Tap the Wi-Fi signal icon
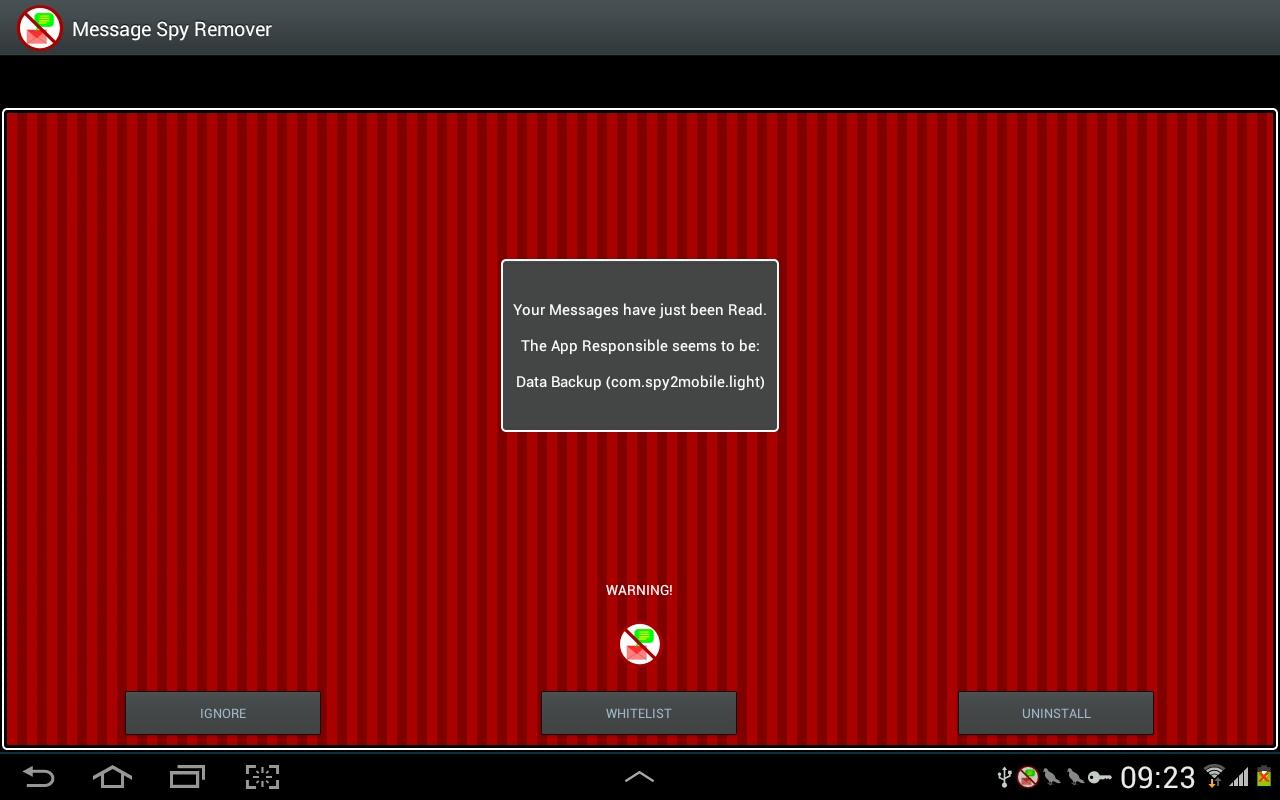 tap(1214, 776)
